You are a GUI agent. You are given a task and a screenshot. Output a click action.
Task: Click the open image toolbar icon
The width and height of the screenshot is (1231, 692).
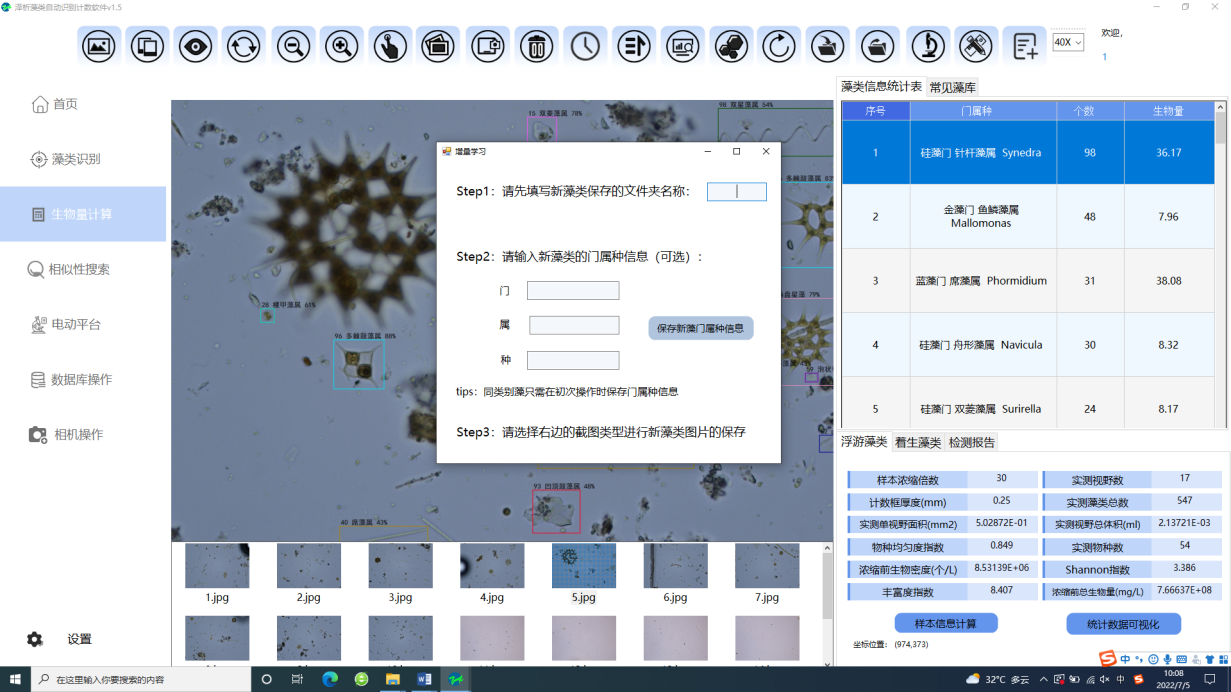coord(99,46)
